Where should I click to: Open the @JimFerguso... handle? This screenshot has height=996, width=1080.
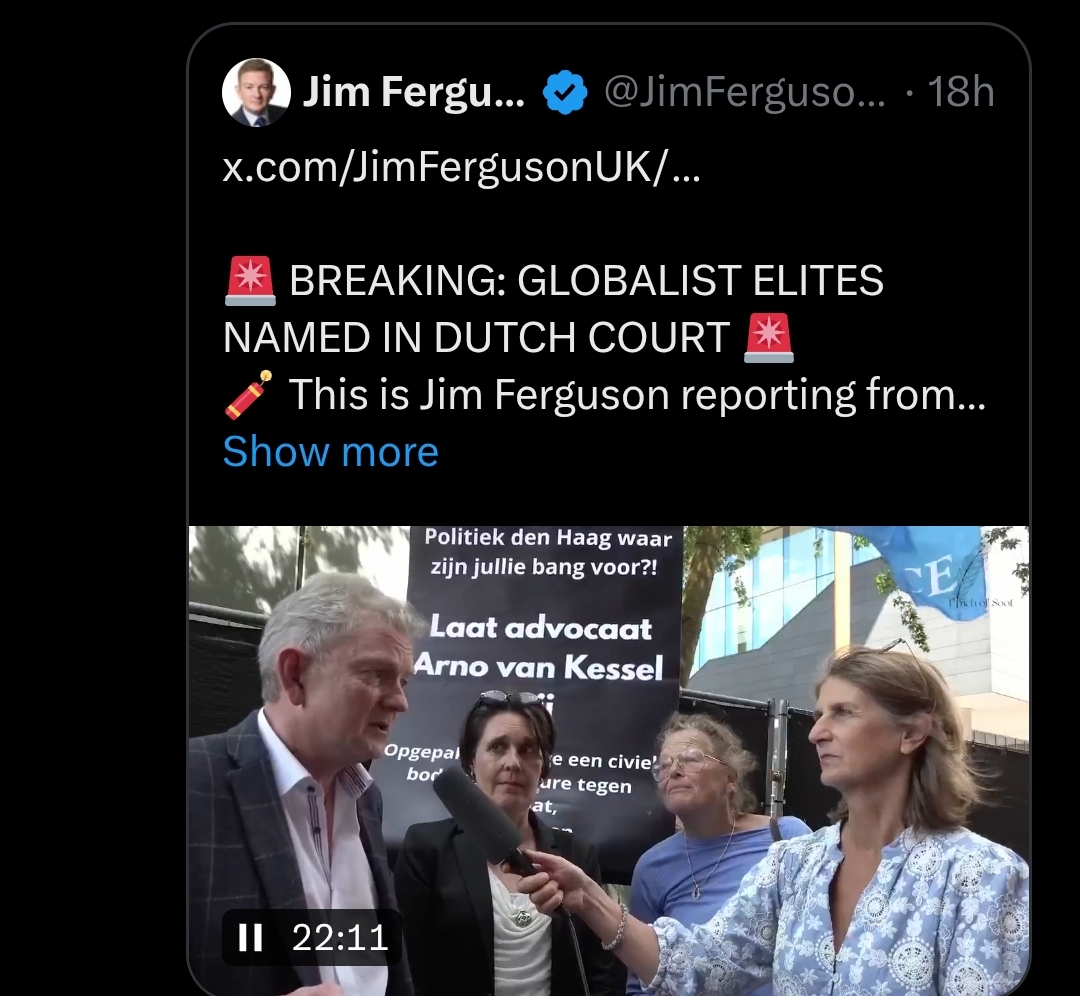pyautogui.click(x=745, y=92)
